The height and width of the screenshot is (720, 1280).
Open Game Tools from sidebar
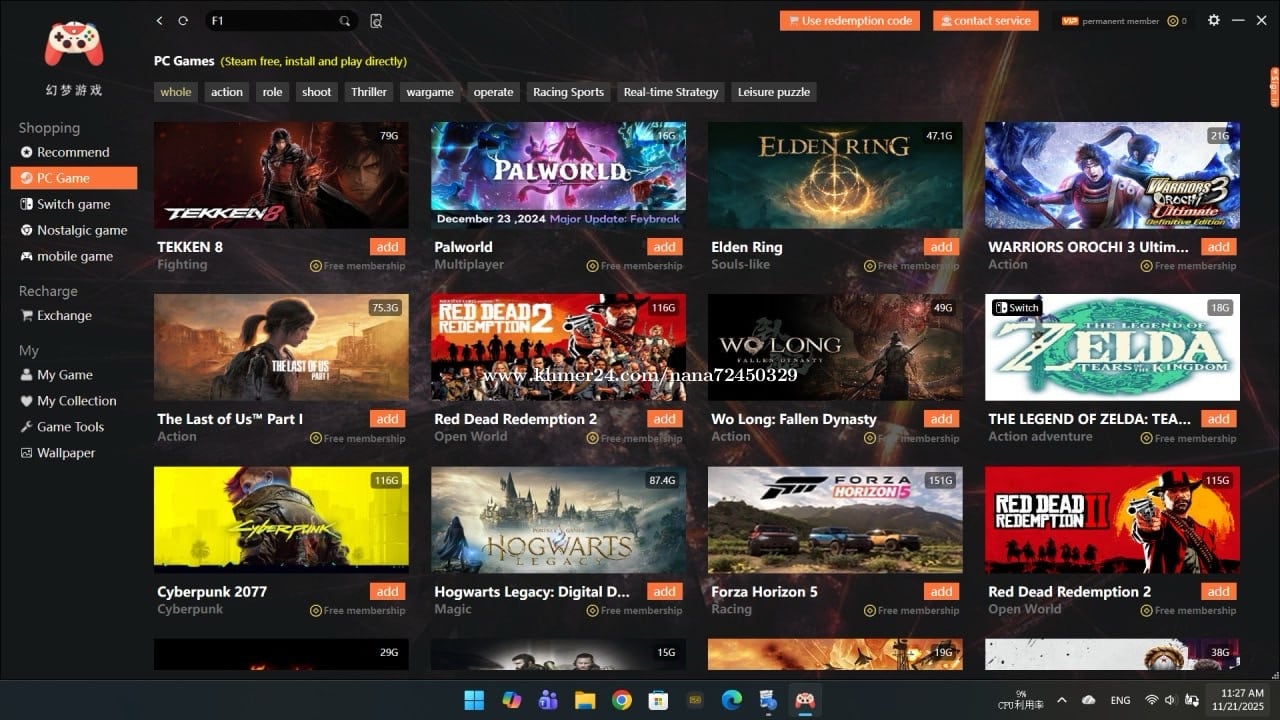click(x=70, y=427)
